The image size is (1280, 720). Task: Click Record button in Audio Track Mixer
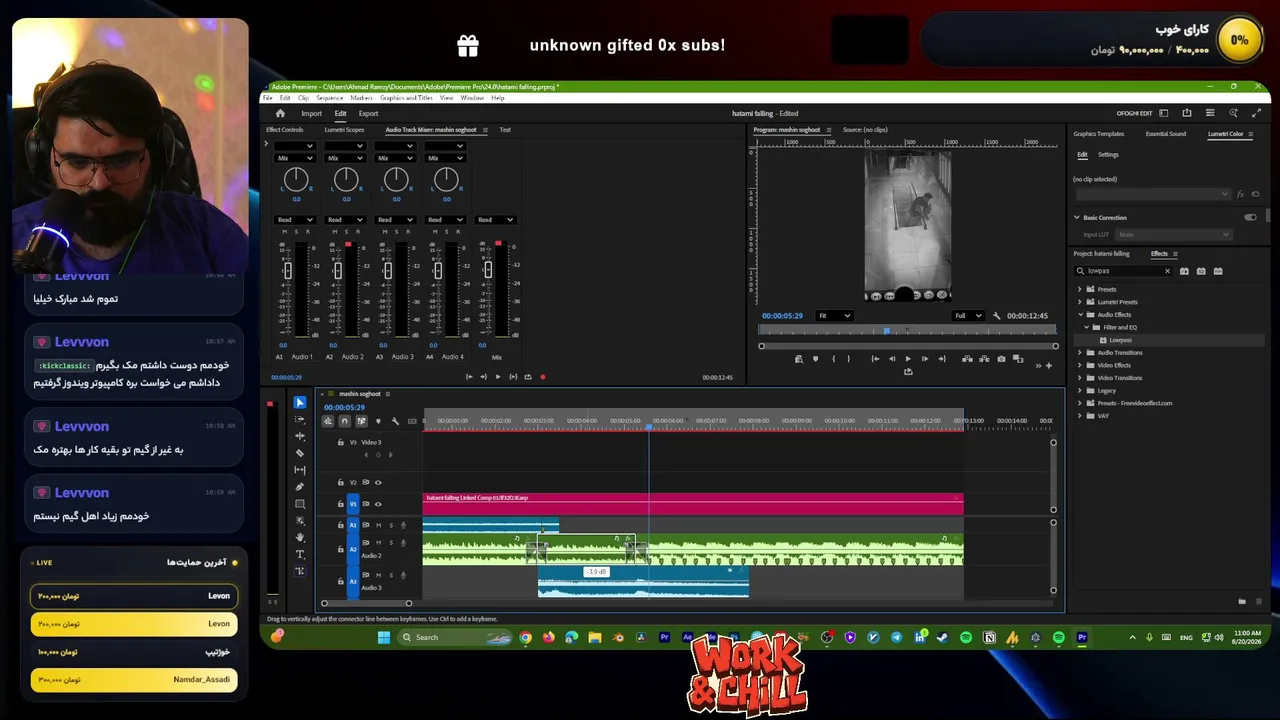click(543, 377)
